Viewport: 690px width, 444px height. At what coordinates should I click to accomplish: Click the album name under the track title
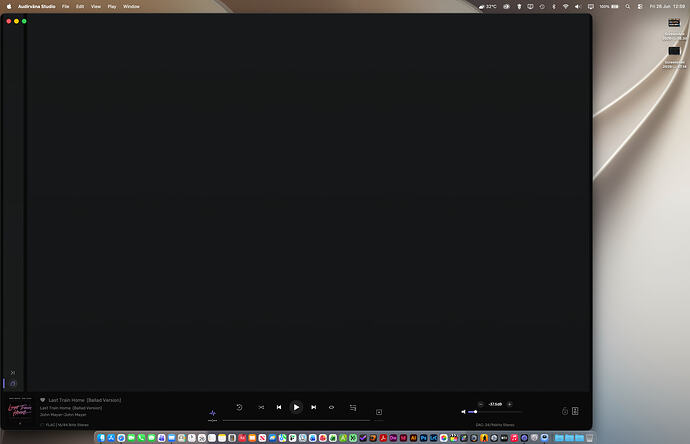71,408
